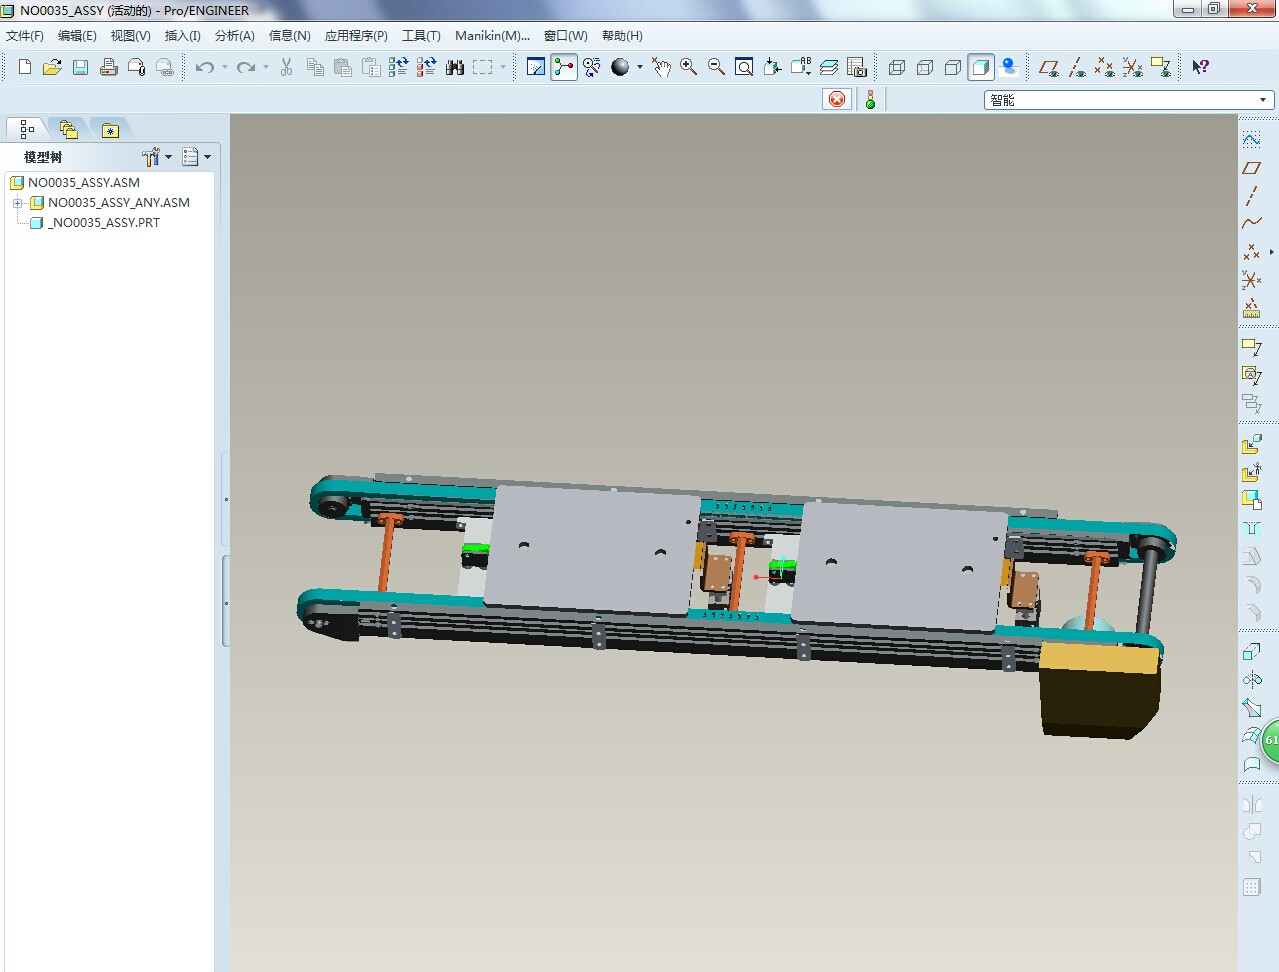Open the model tree settings dropdown
This screenshot has width=1279, height=972.
click(x=156, y=157)
